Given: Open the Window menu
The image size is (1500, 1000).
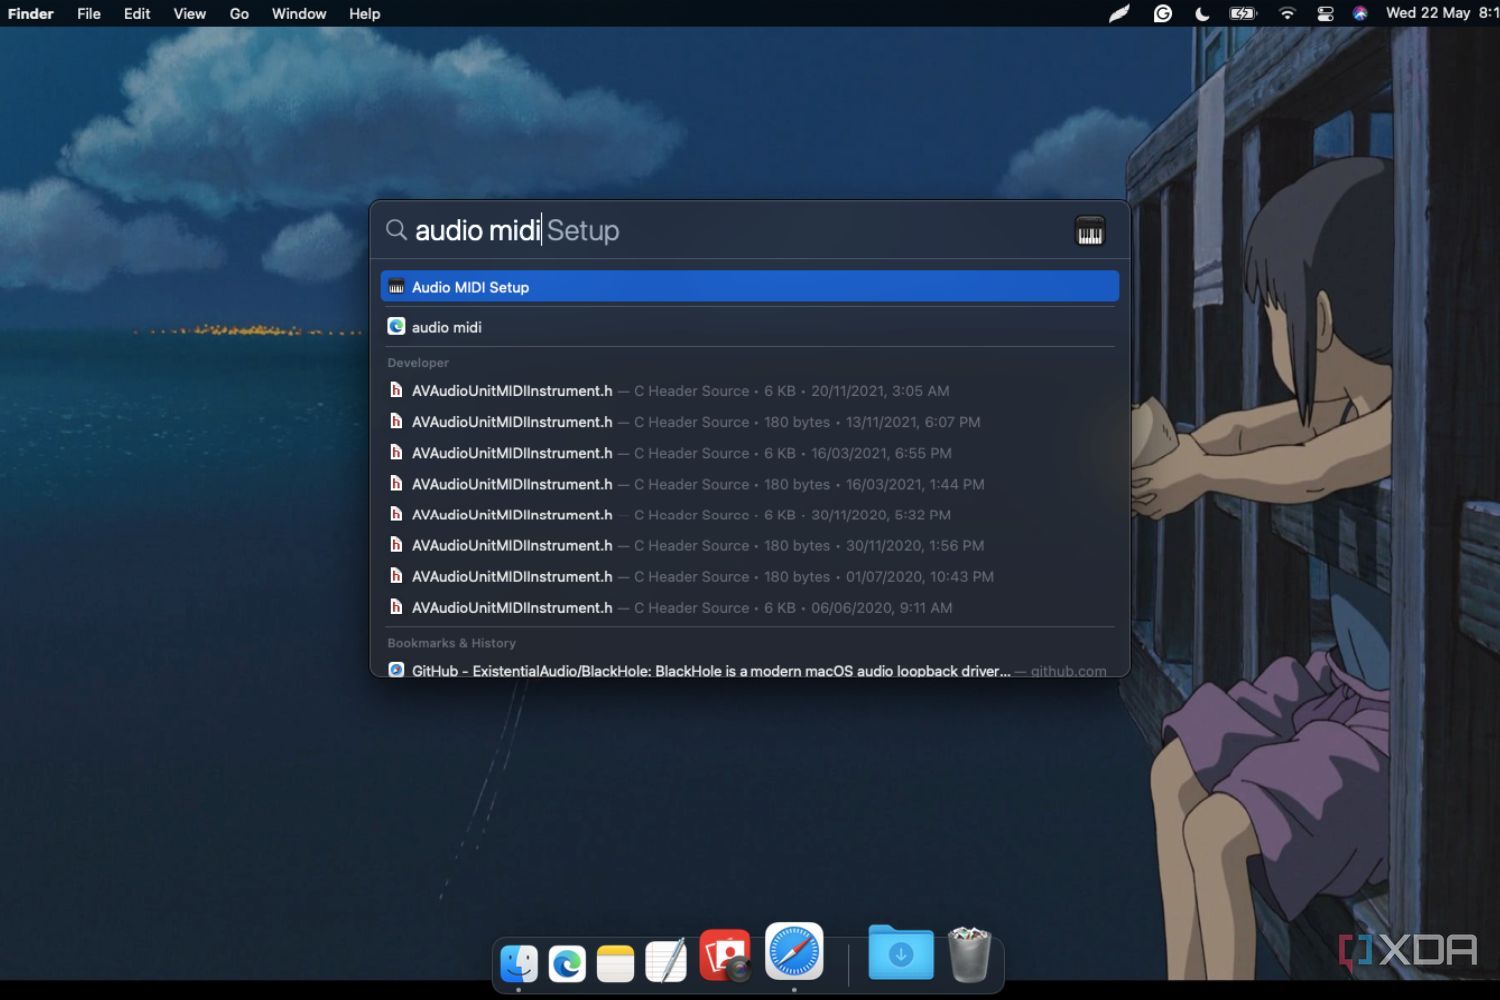Looking at the screenshot, I should tap(299, 13).
